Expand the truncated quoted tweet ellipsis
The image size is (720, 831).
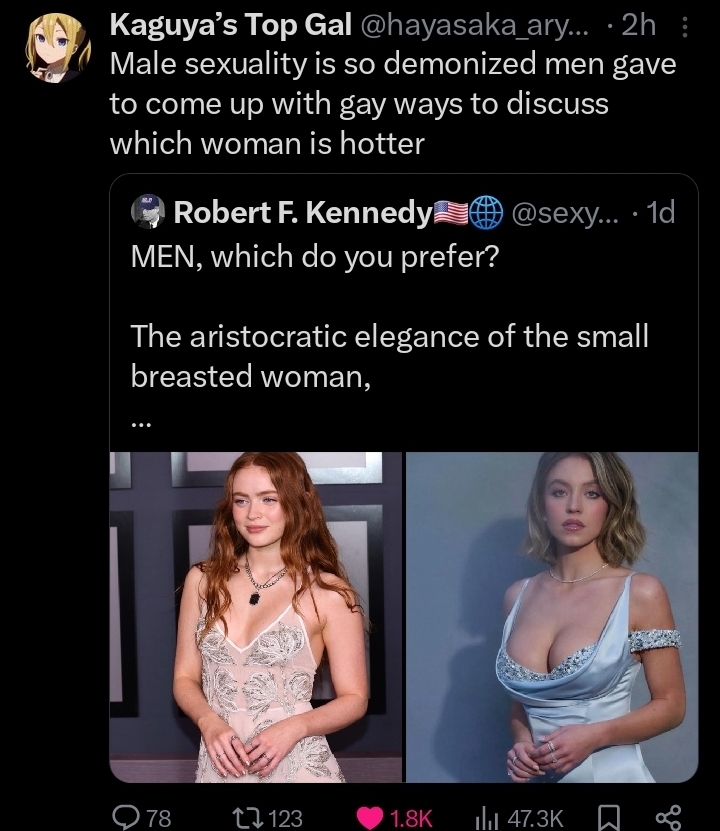(x=141, y=424)
